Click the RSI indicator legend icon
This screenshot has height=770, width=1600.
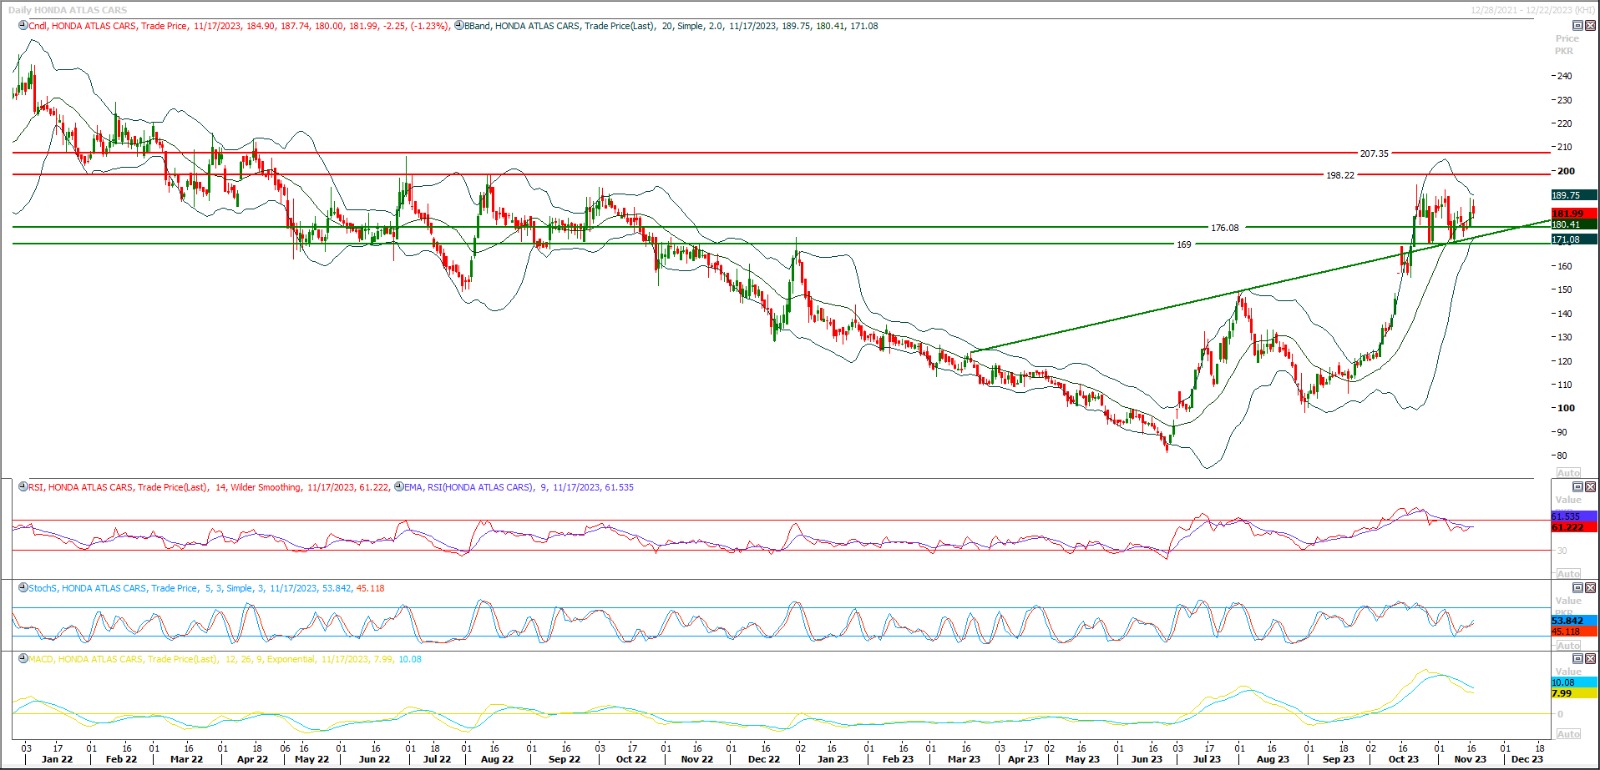tap(23, 487)
